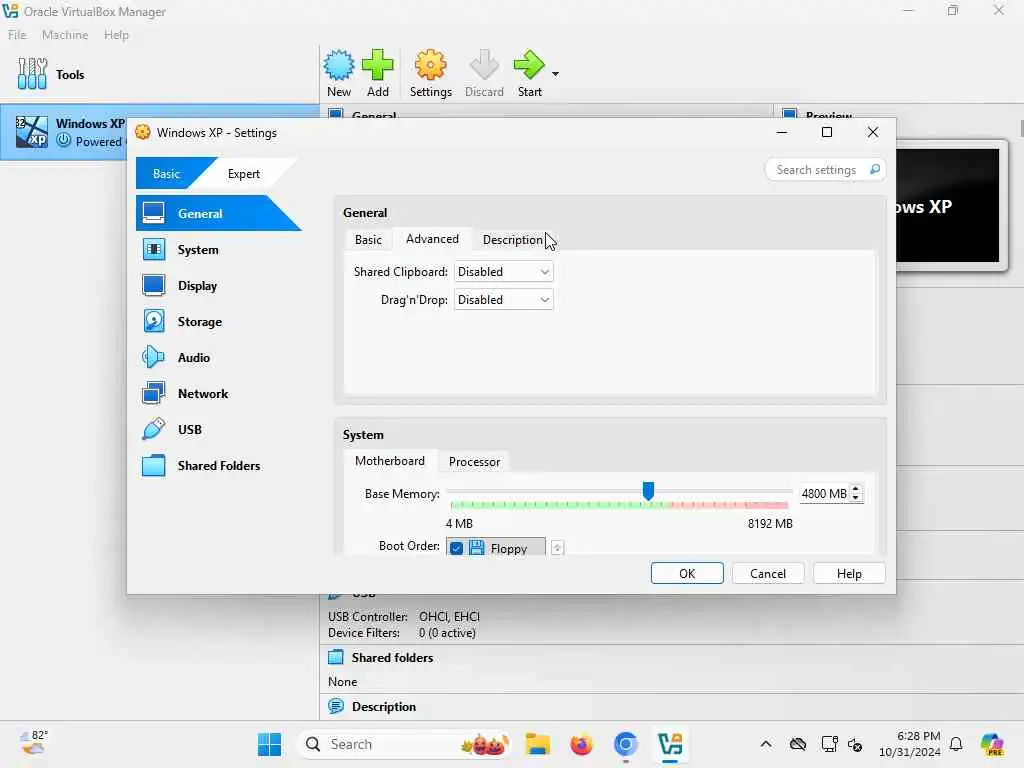Click the boot order move button beside Floppy
Screen dimensions: 1024x768
pyautogui.click(x=557, y=548)
